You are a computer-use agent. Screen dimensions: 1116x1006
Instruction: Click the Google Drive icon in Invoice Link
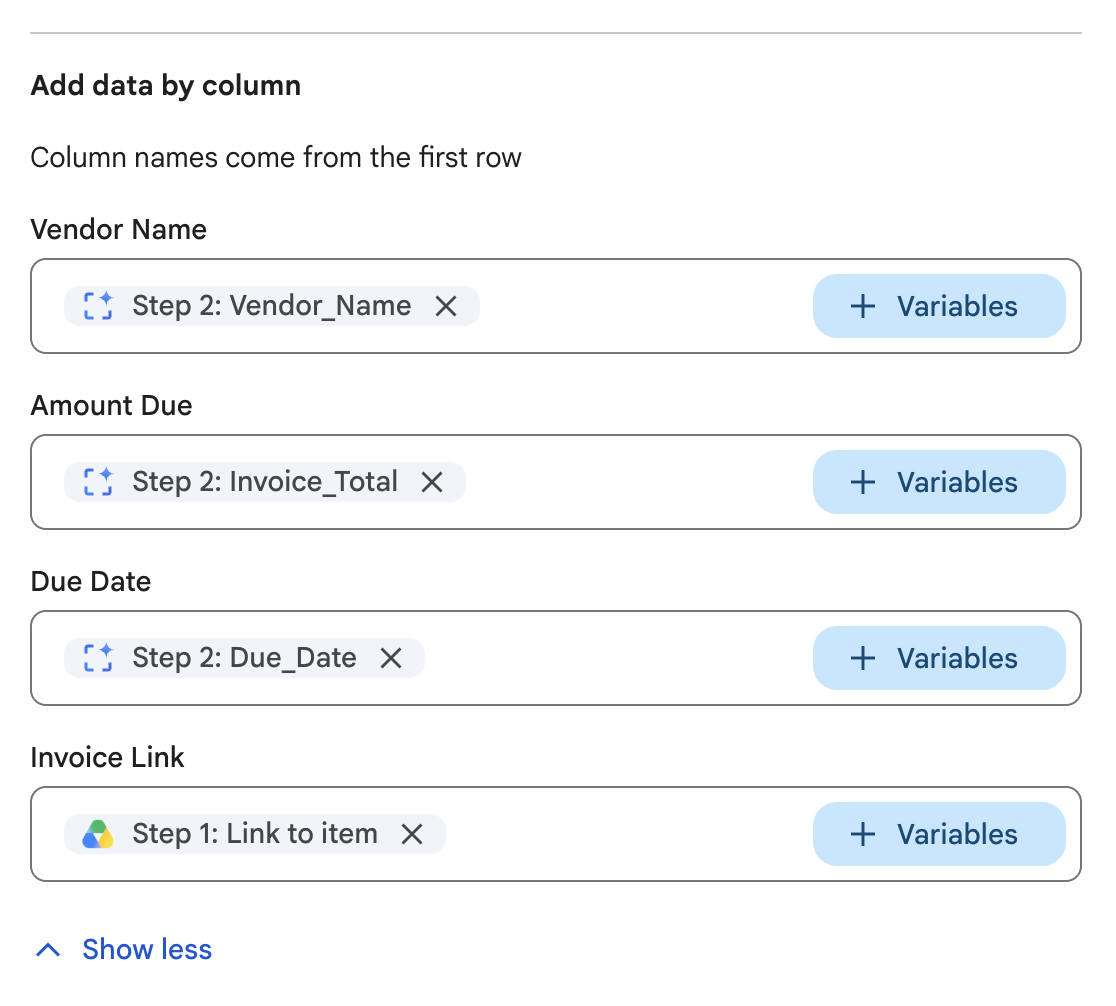coord(98,834)
